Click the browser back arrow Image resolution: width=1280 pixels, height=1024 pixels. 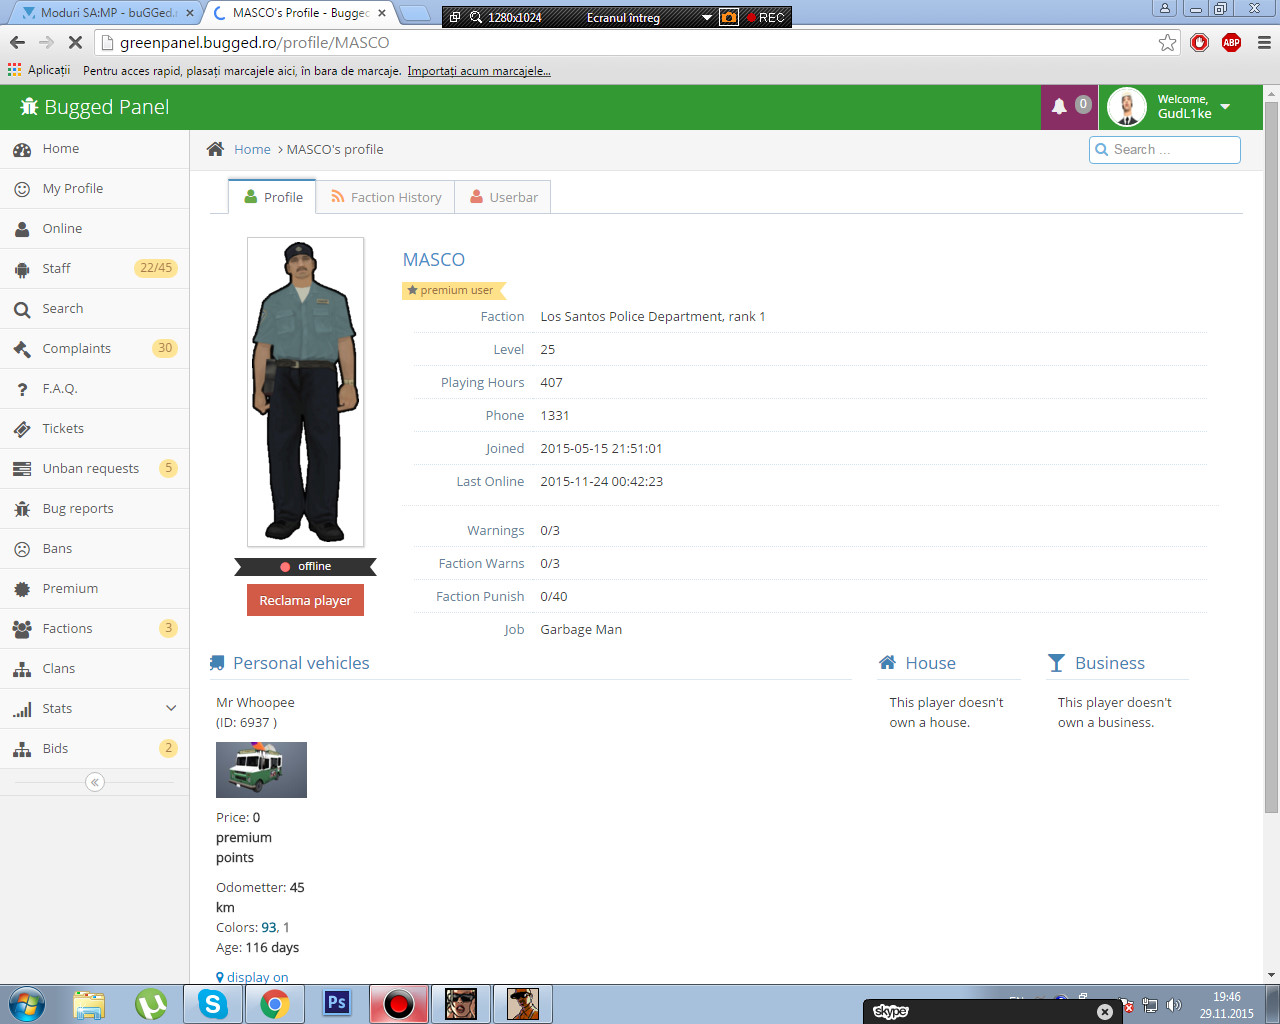point(17,42)
